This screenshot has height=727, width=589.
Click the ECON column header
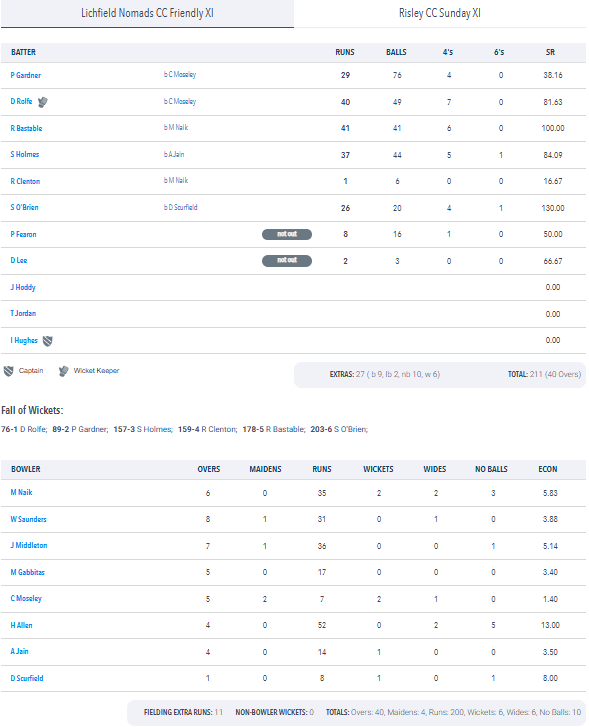pyautogui.click(x=548, y=469)
